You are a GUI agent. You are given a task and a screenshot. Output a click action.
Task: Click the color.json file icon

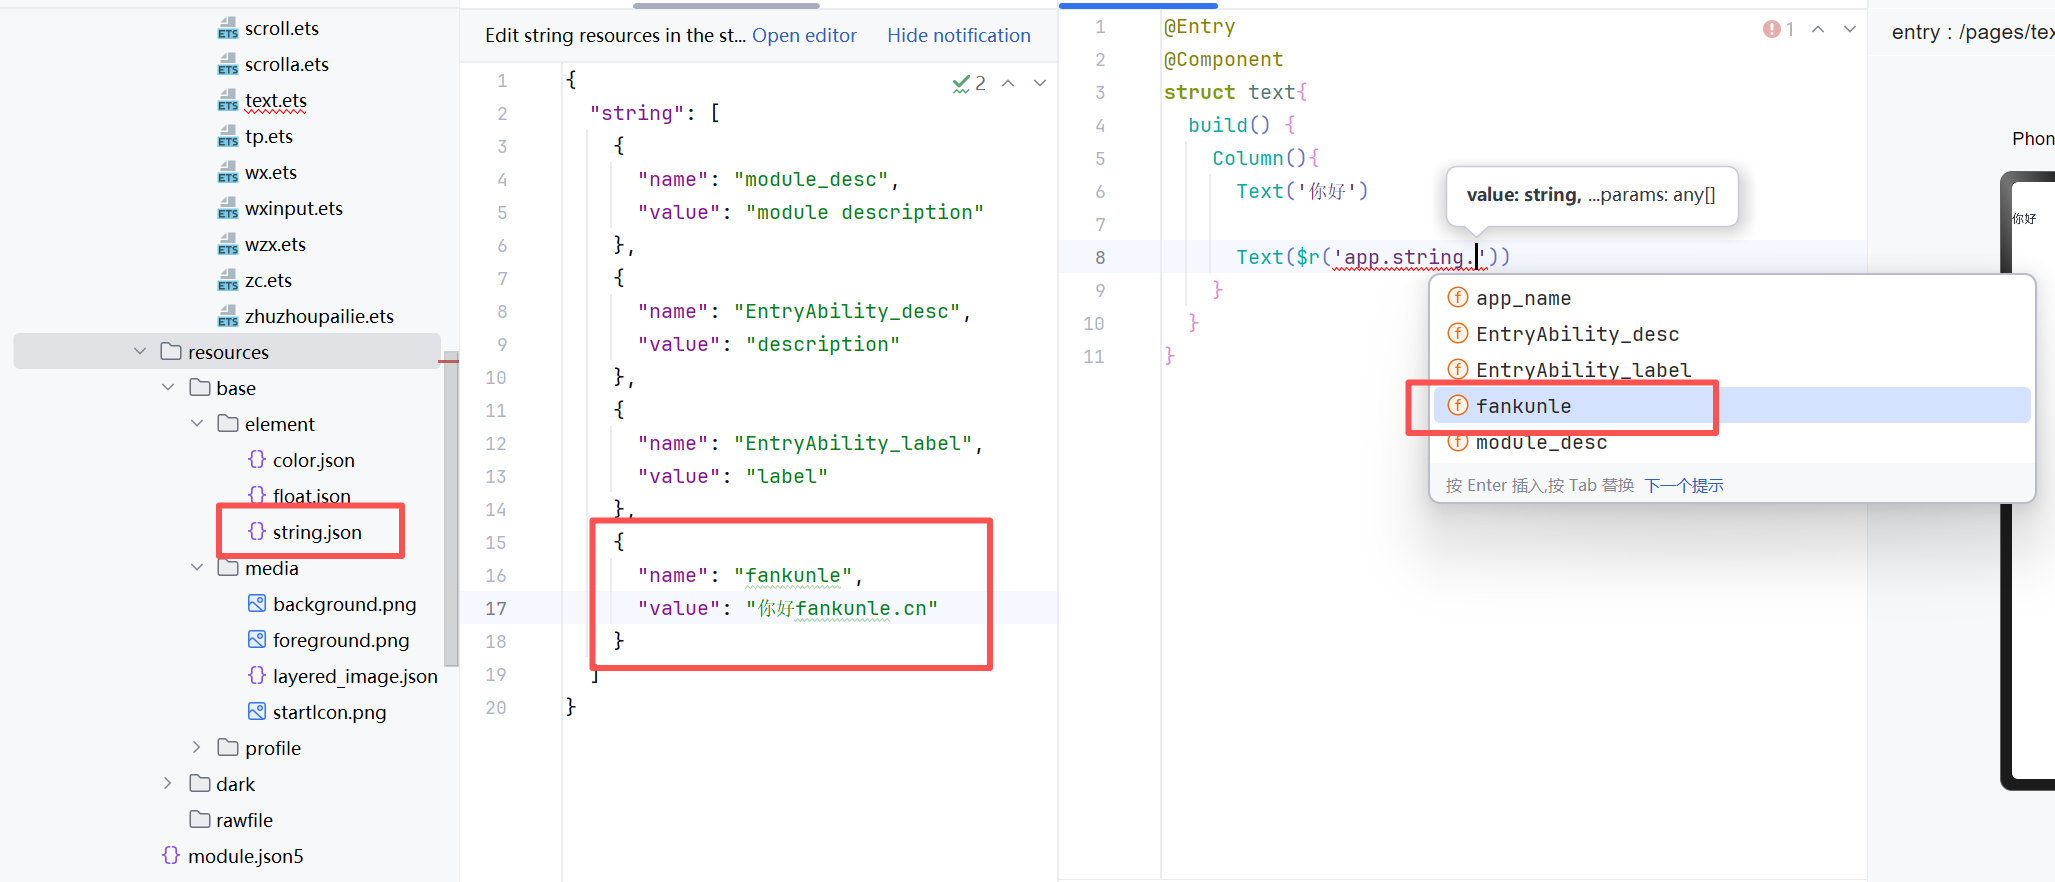(257, 459)
